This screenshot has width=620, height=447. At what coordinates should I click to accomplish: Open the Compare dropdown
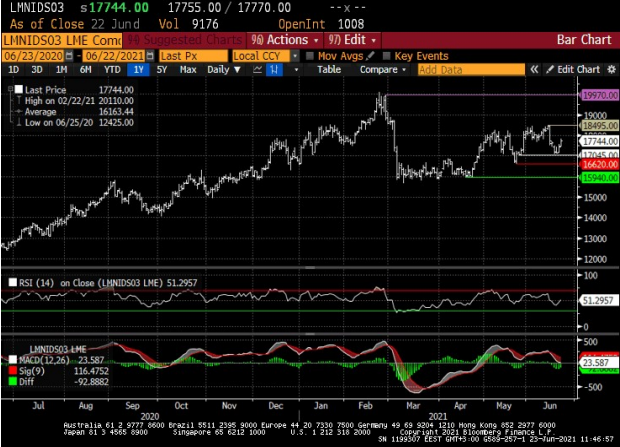tap(383, 70)
